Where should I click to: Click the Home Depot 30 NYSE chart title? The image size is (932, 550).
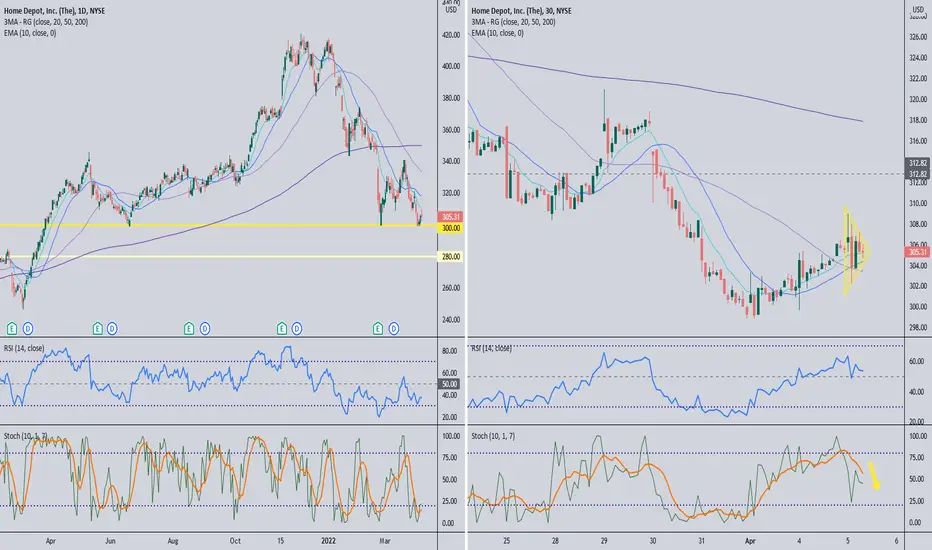tap(521, 11)
